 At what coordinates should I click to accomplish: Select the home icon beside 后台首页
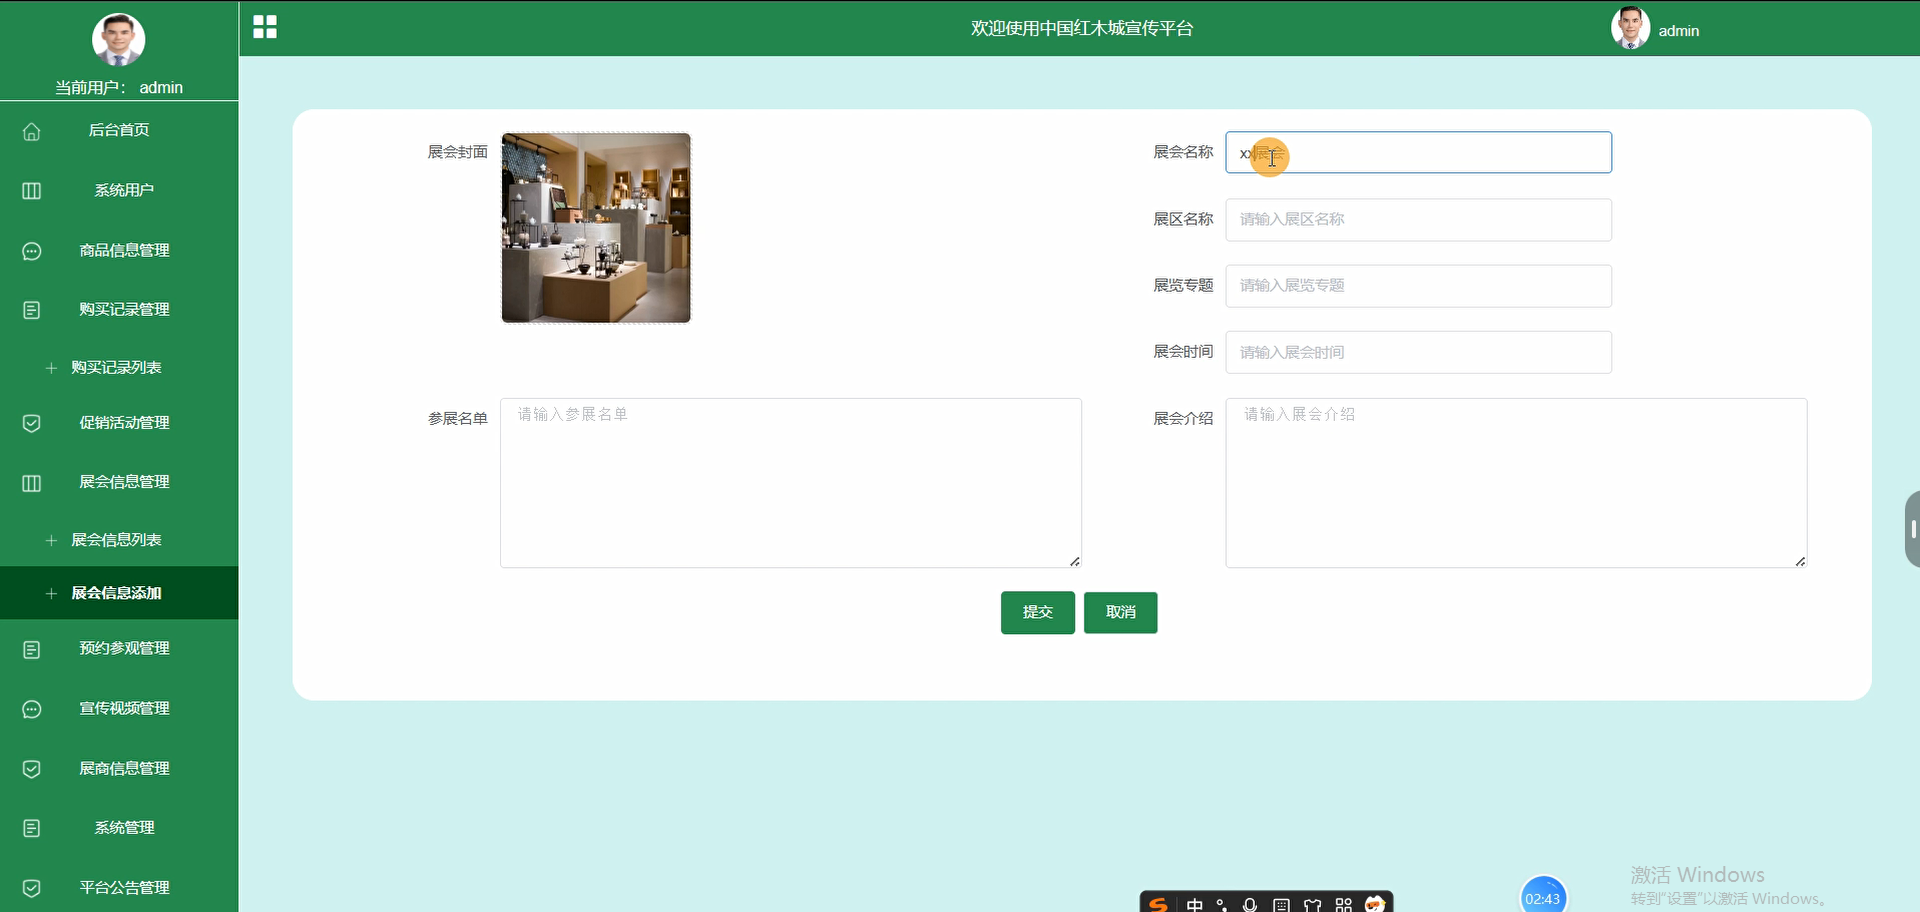(31, 131)
